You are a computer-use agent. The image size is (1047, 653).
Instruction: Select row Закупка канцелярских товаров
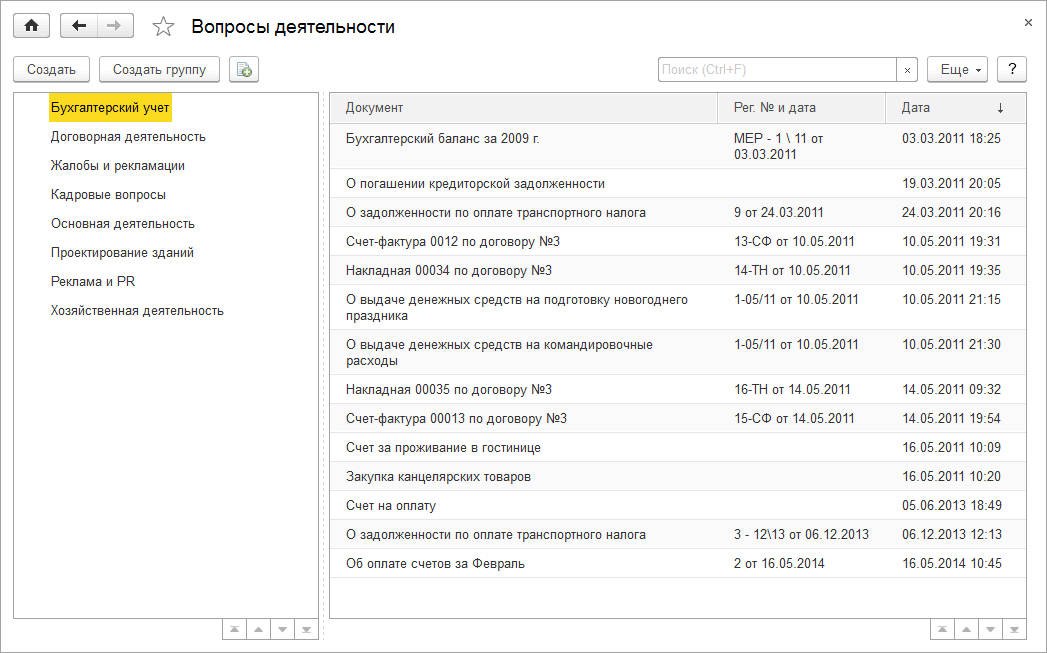pos(678,477)
